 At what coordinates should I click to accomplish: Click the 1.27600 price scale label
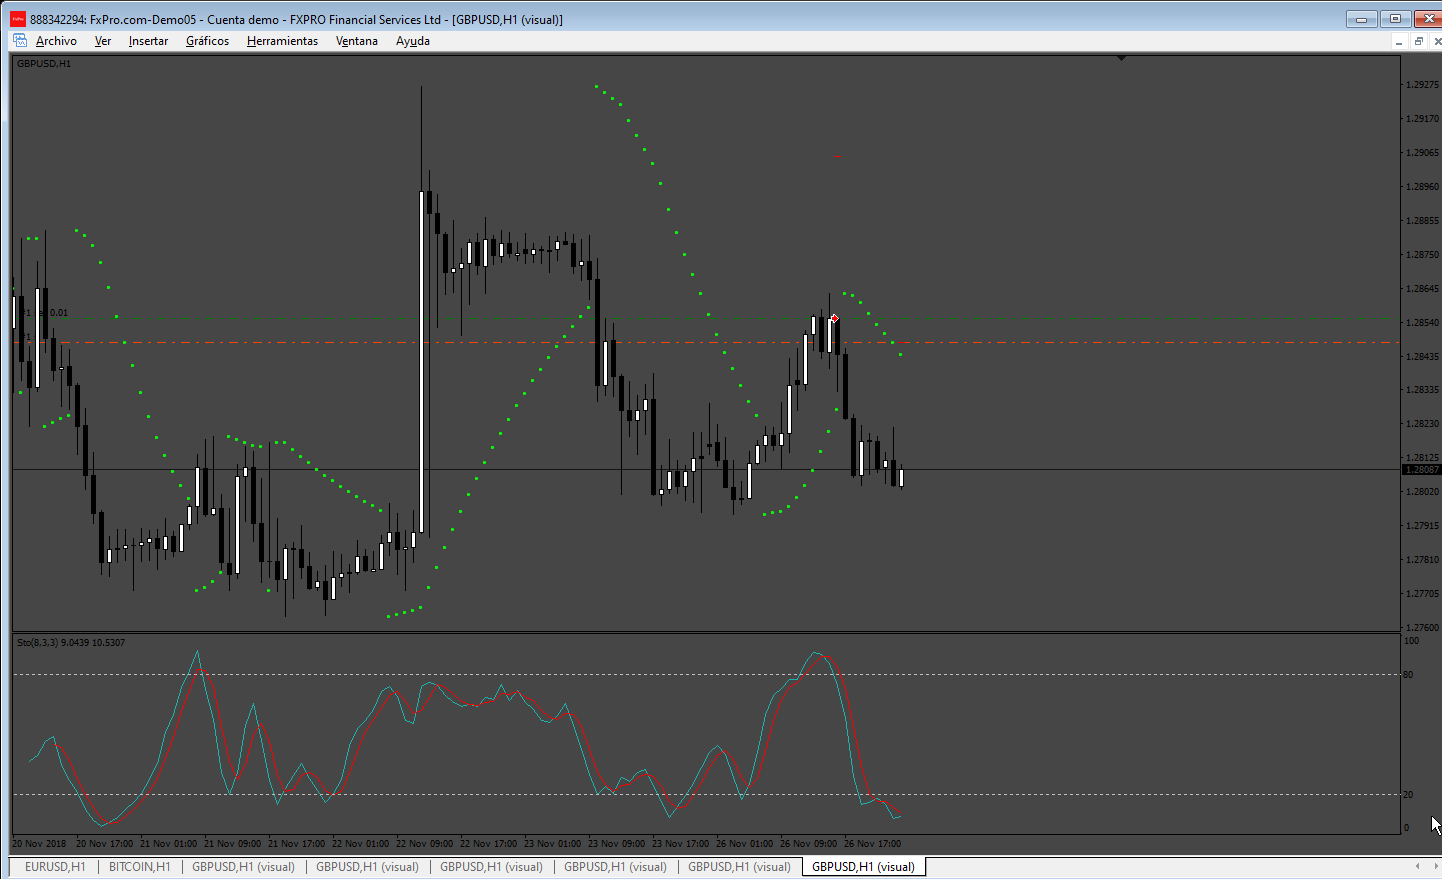click(1423, 628)
